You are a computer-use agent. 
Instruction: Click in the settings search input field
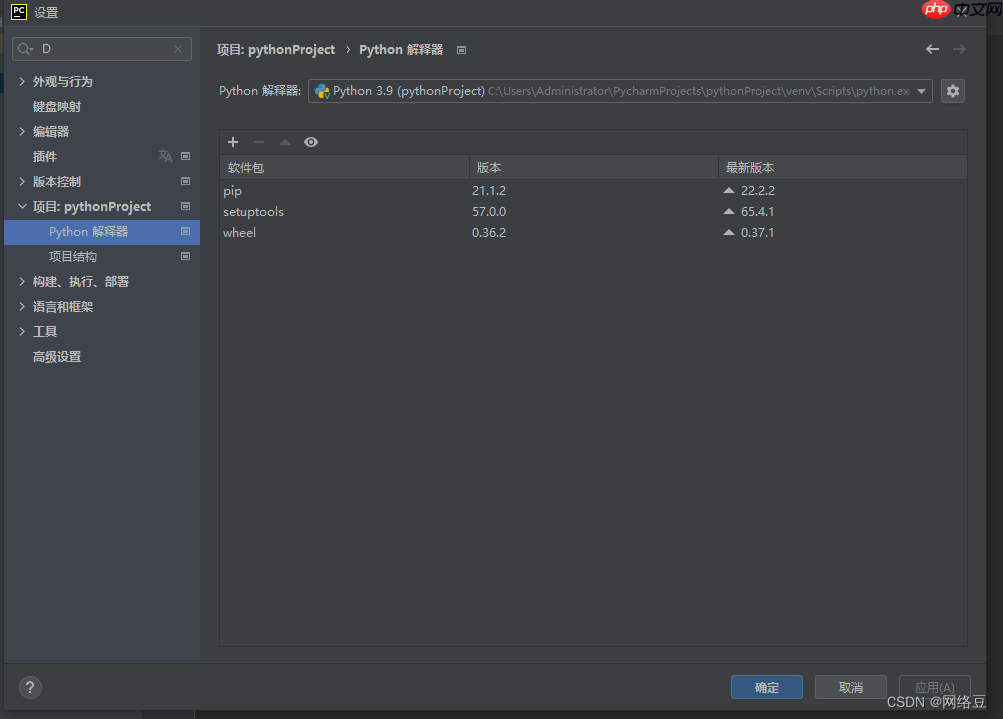105,48
